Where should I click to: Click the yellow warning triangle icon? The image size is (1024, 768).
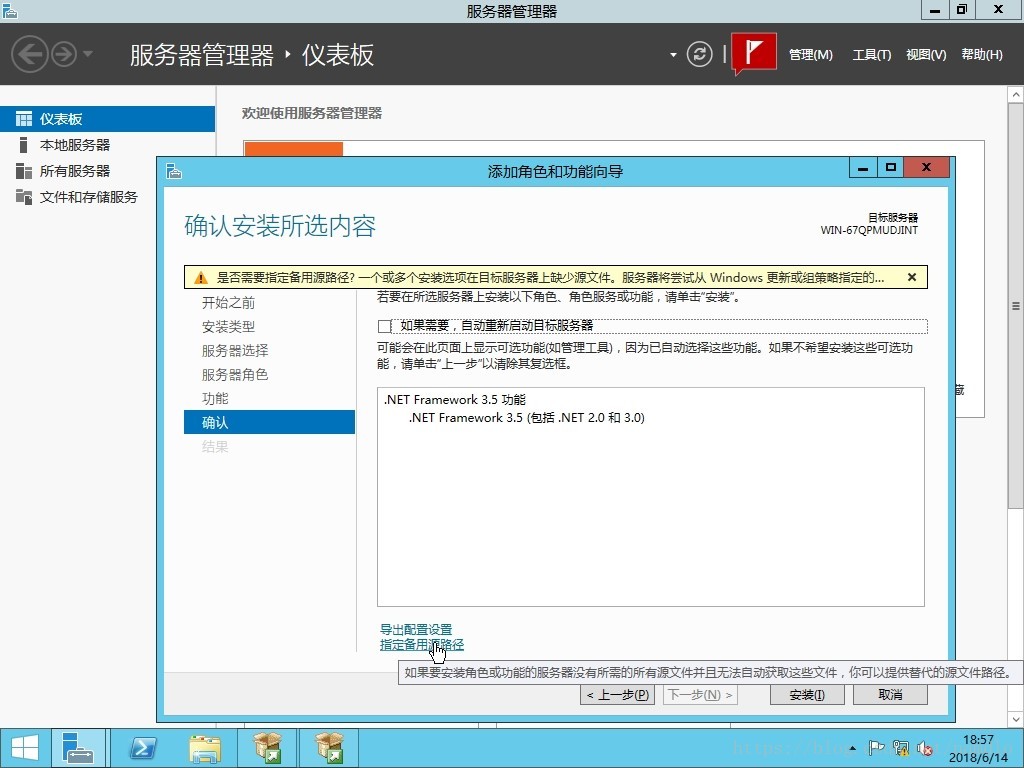(201, 278)
